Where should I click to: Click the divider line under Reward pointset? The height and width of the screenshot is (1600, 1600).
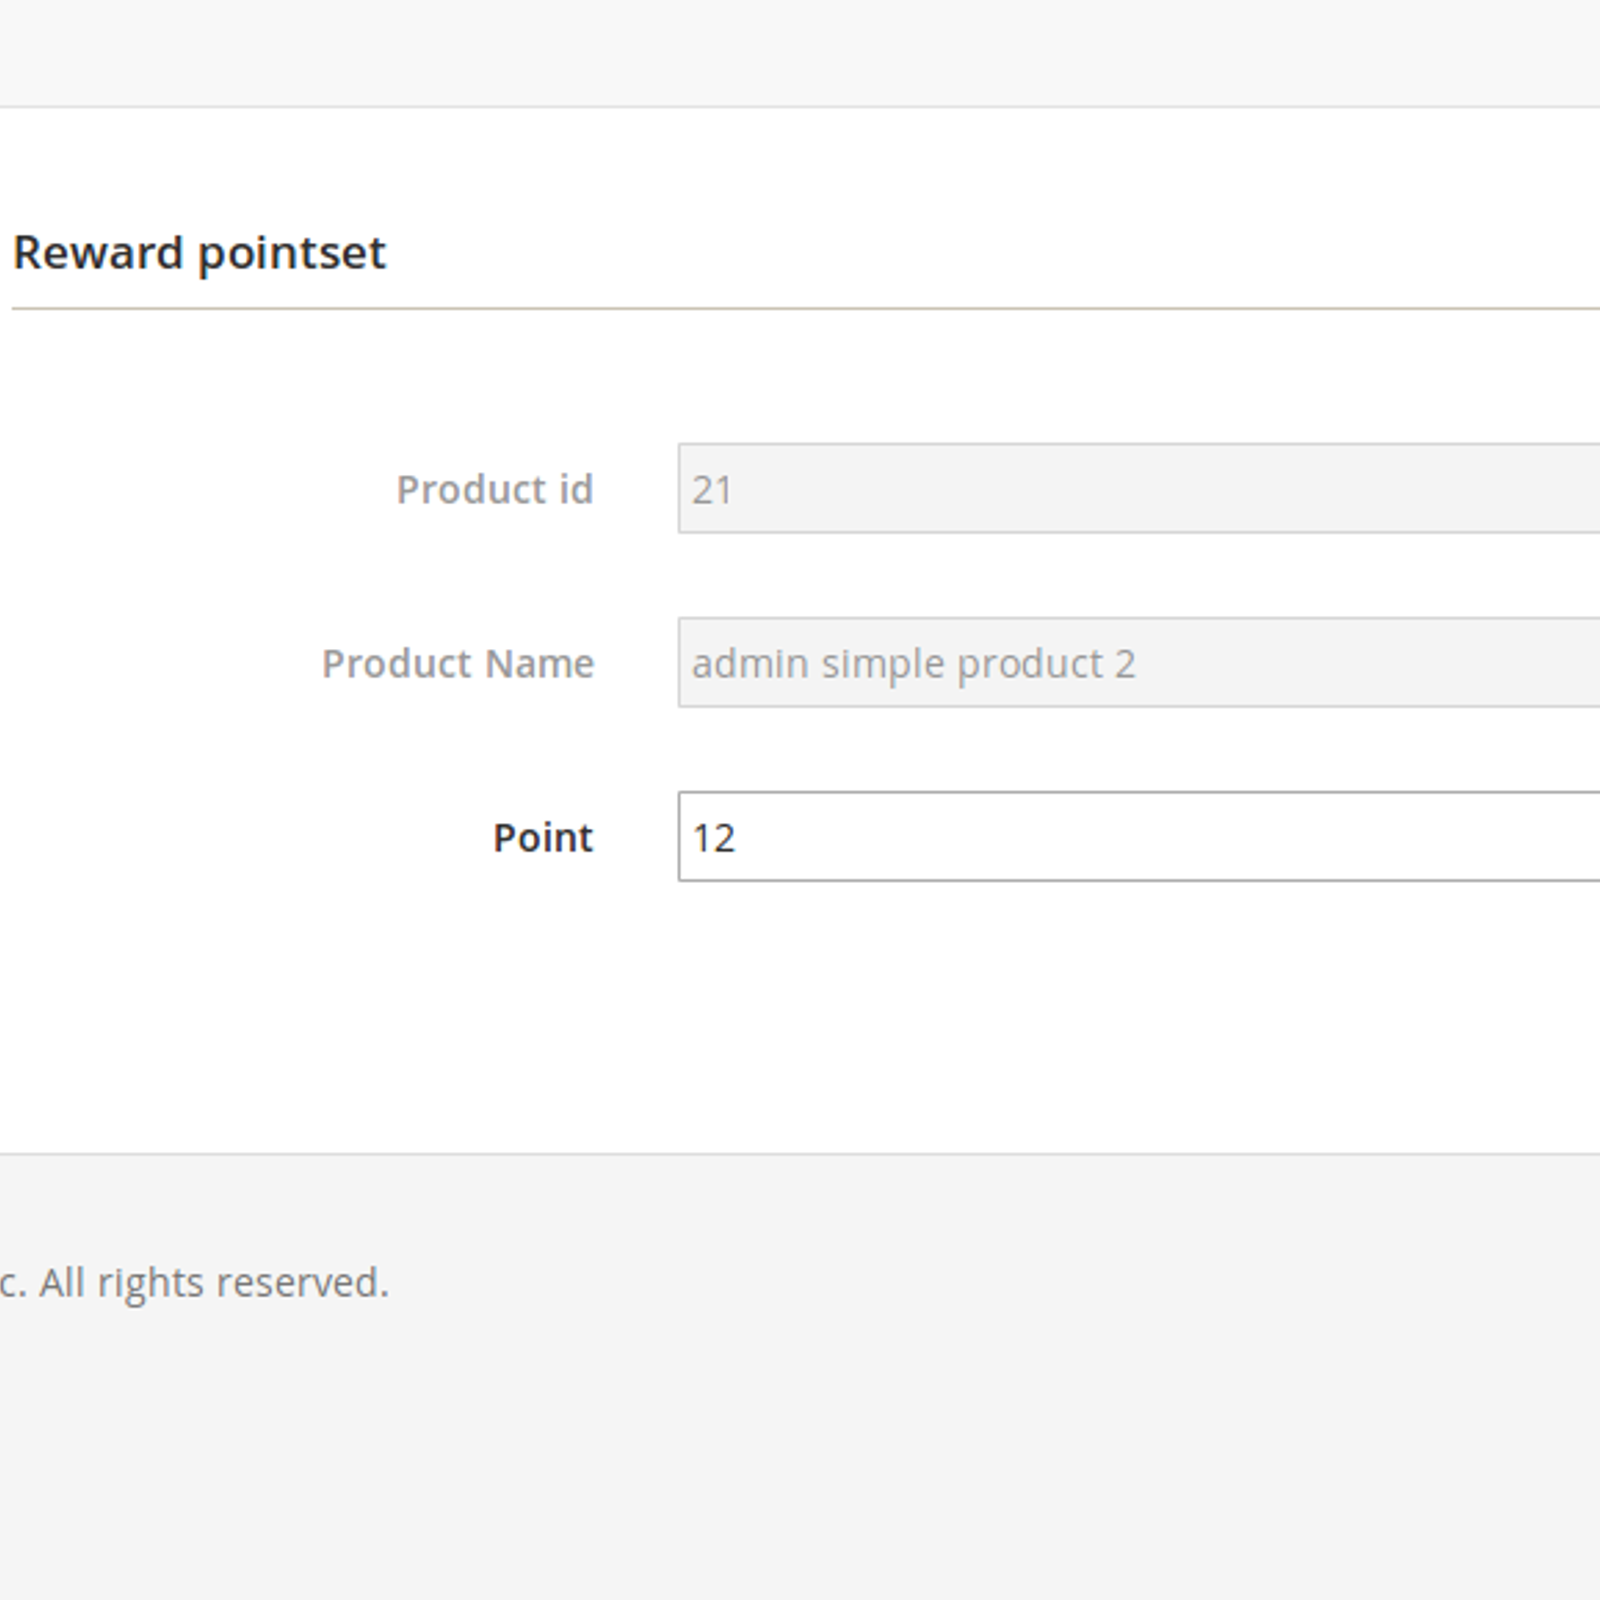[806, 309]
